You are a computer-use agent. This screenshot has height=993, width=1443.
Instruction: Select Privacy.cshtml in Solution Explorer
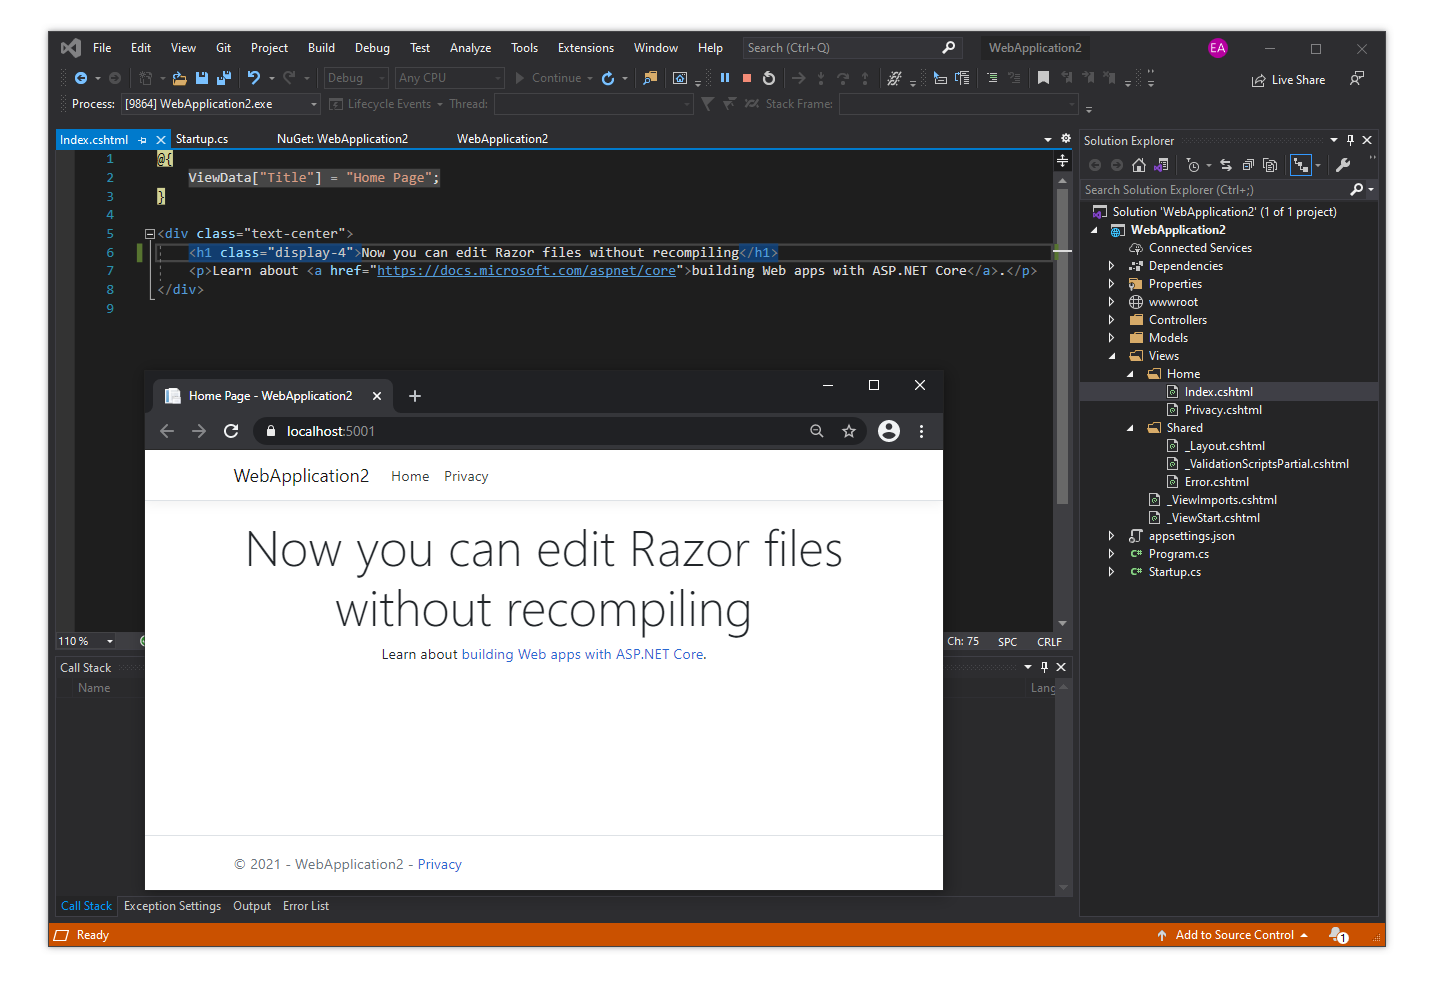[x=1223, y=410]
